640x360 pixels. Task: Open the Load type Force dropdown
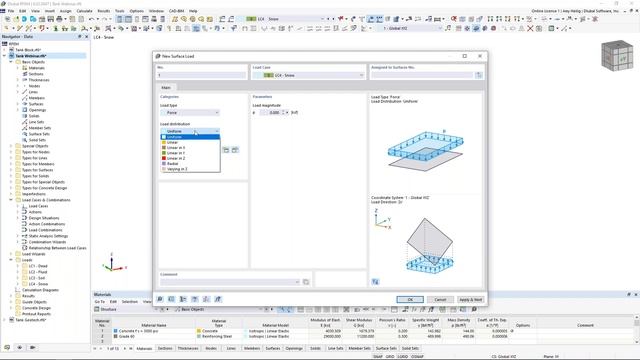[190, 113]
